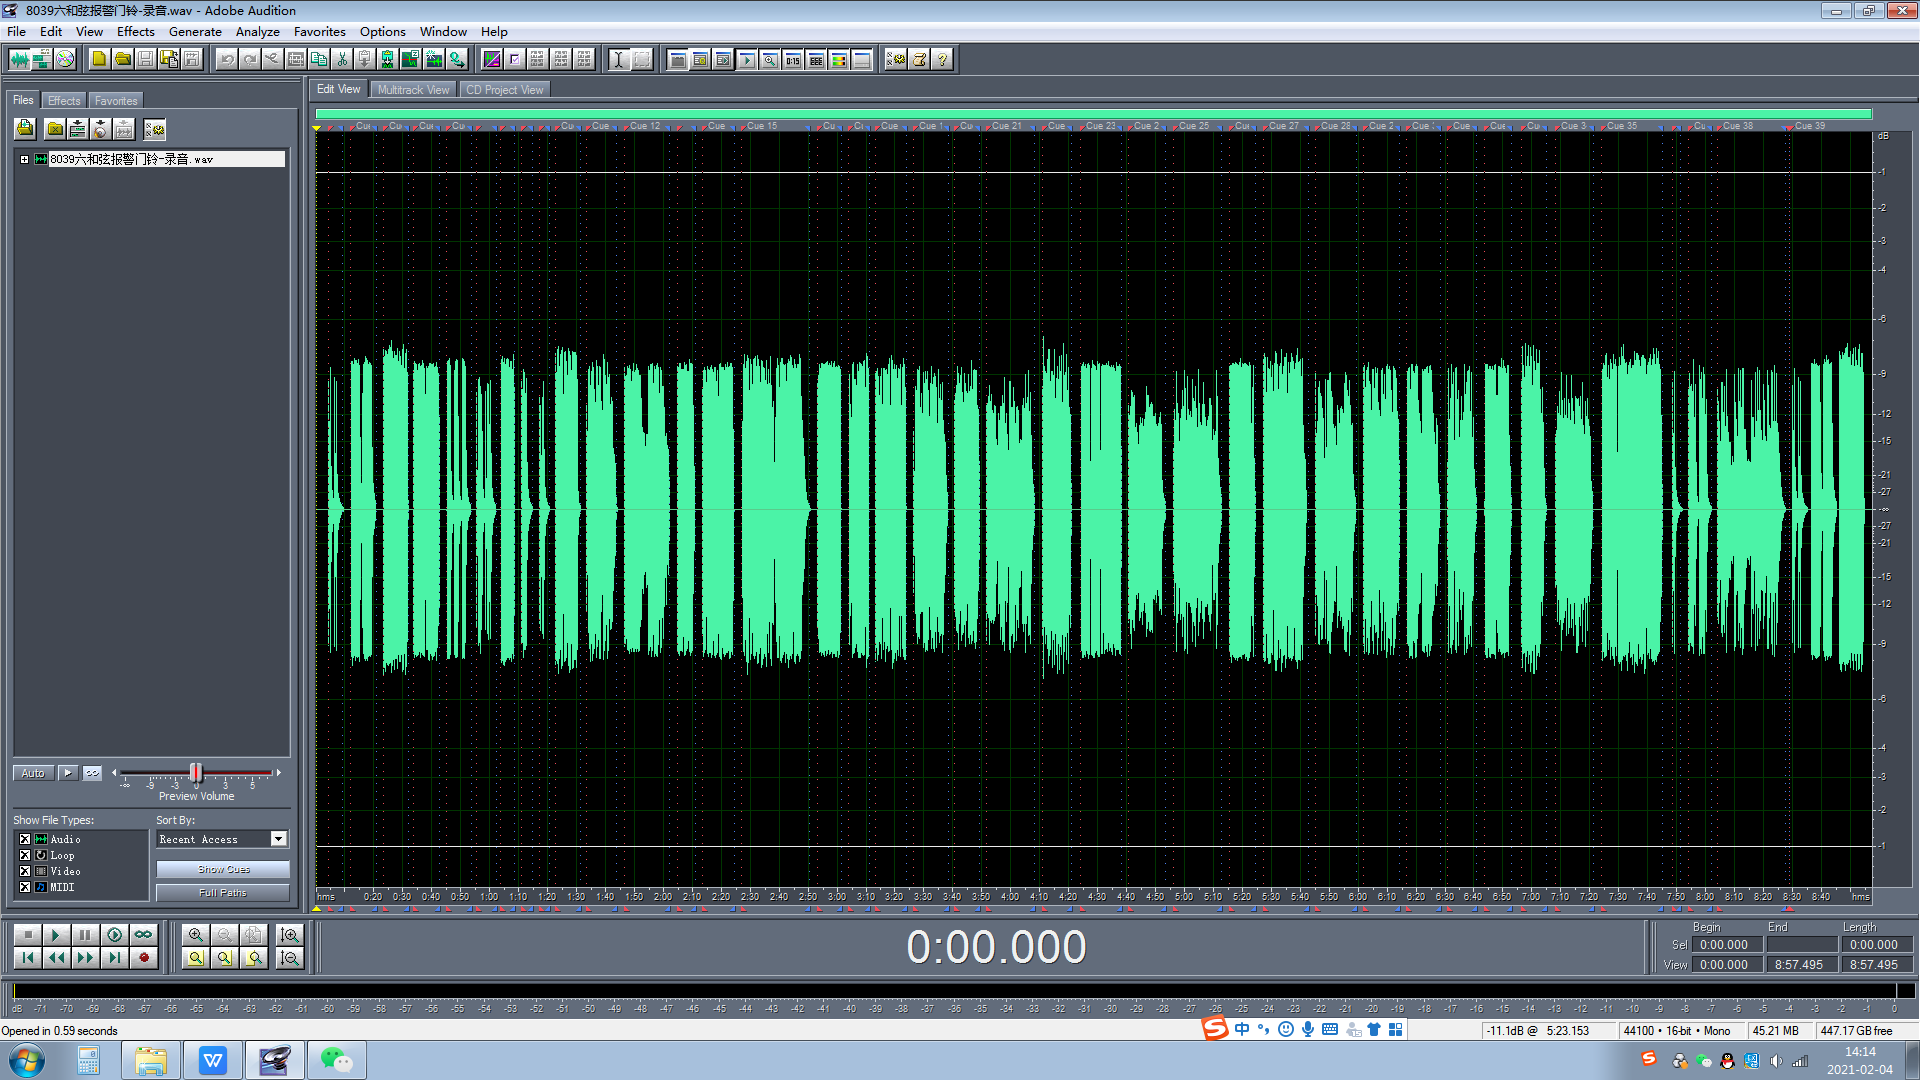This screenshot has height=1080, width=1920.
Task: Toggle the MIDI file type checkbox
Action: click(25, 888)
